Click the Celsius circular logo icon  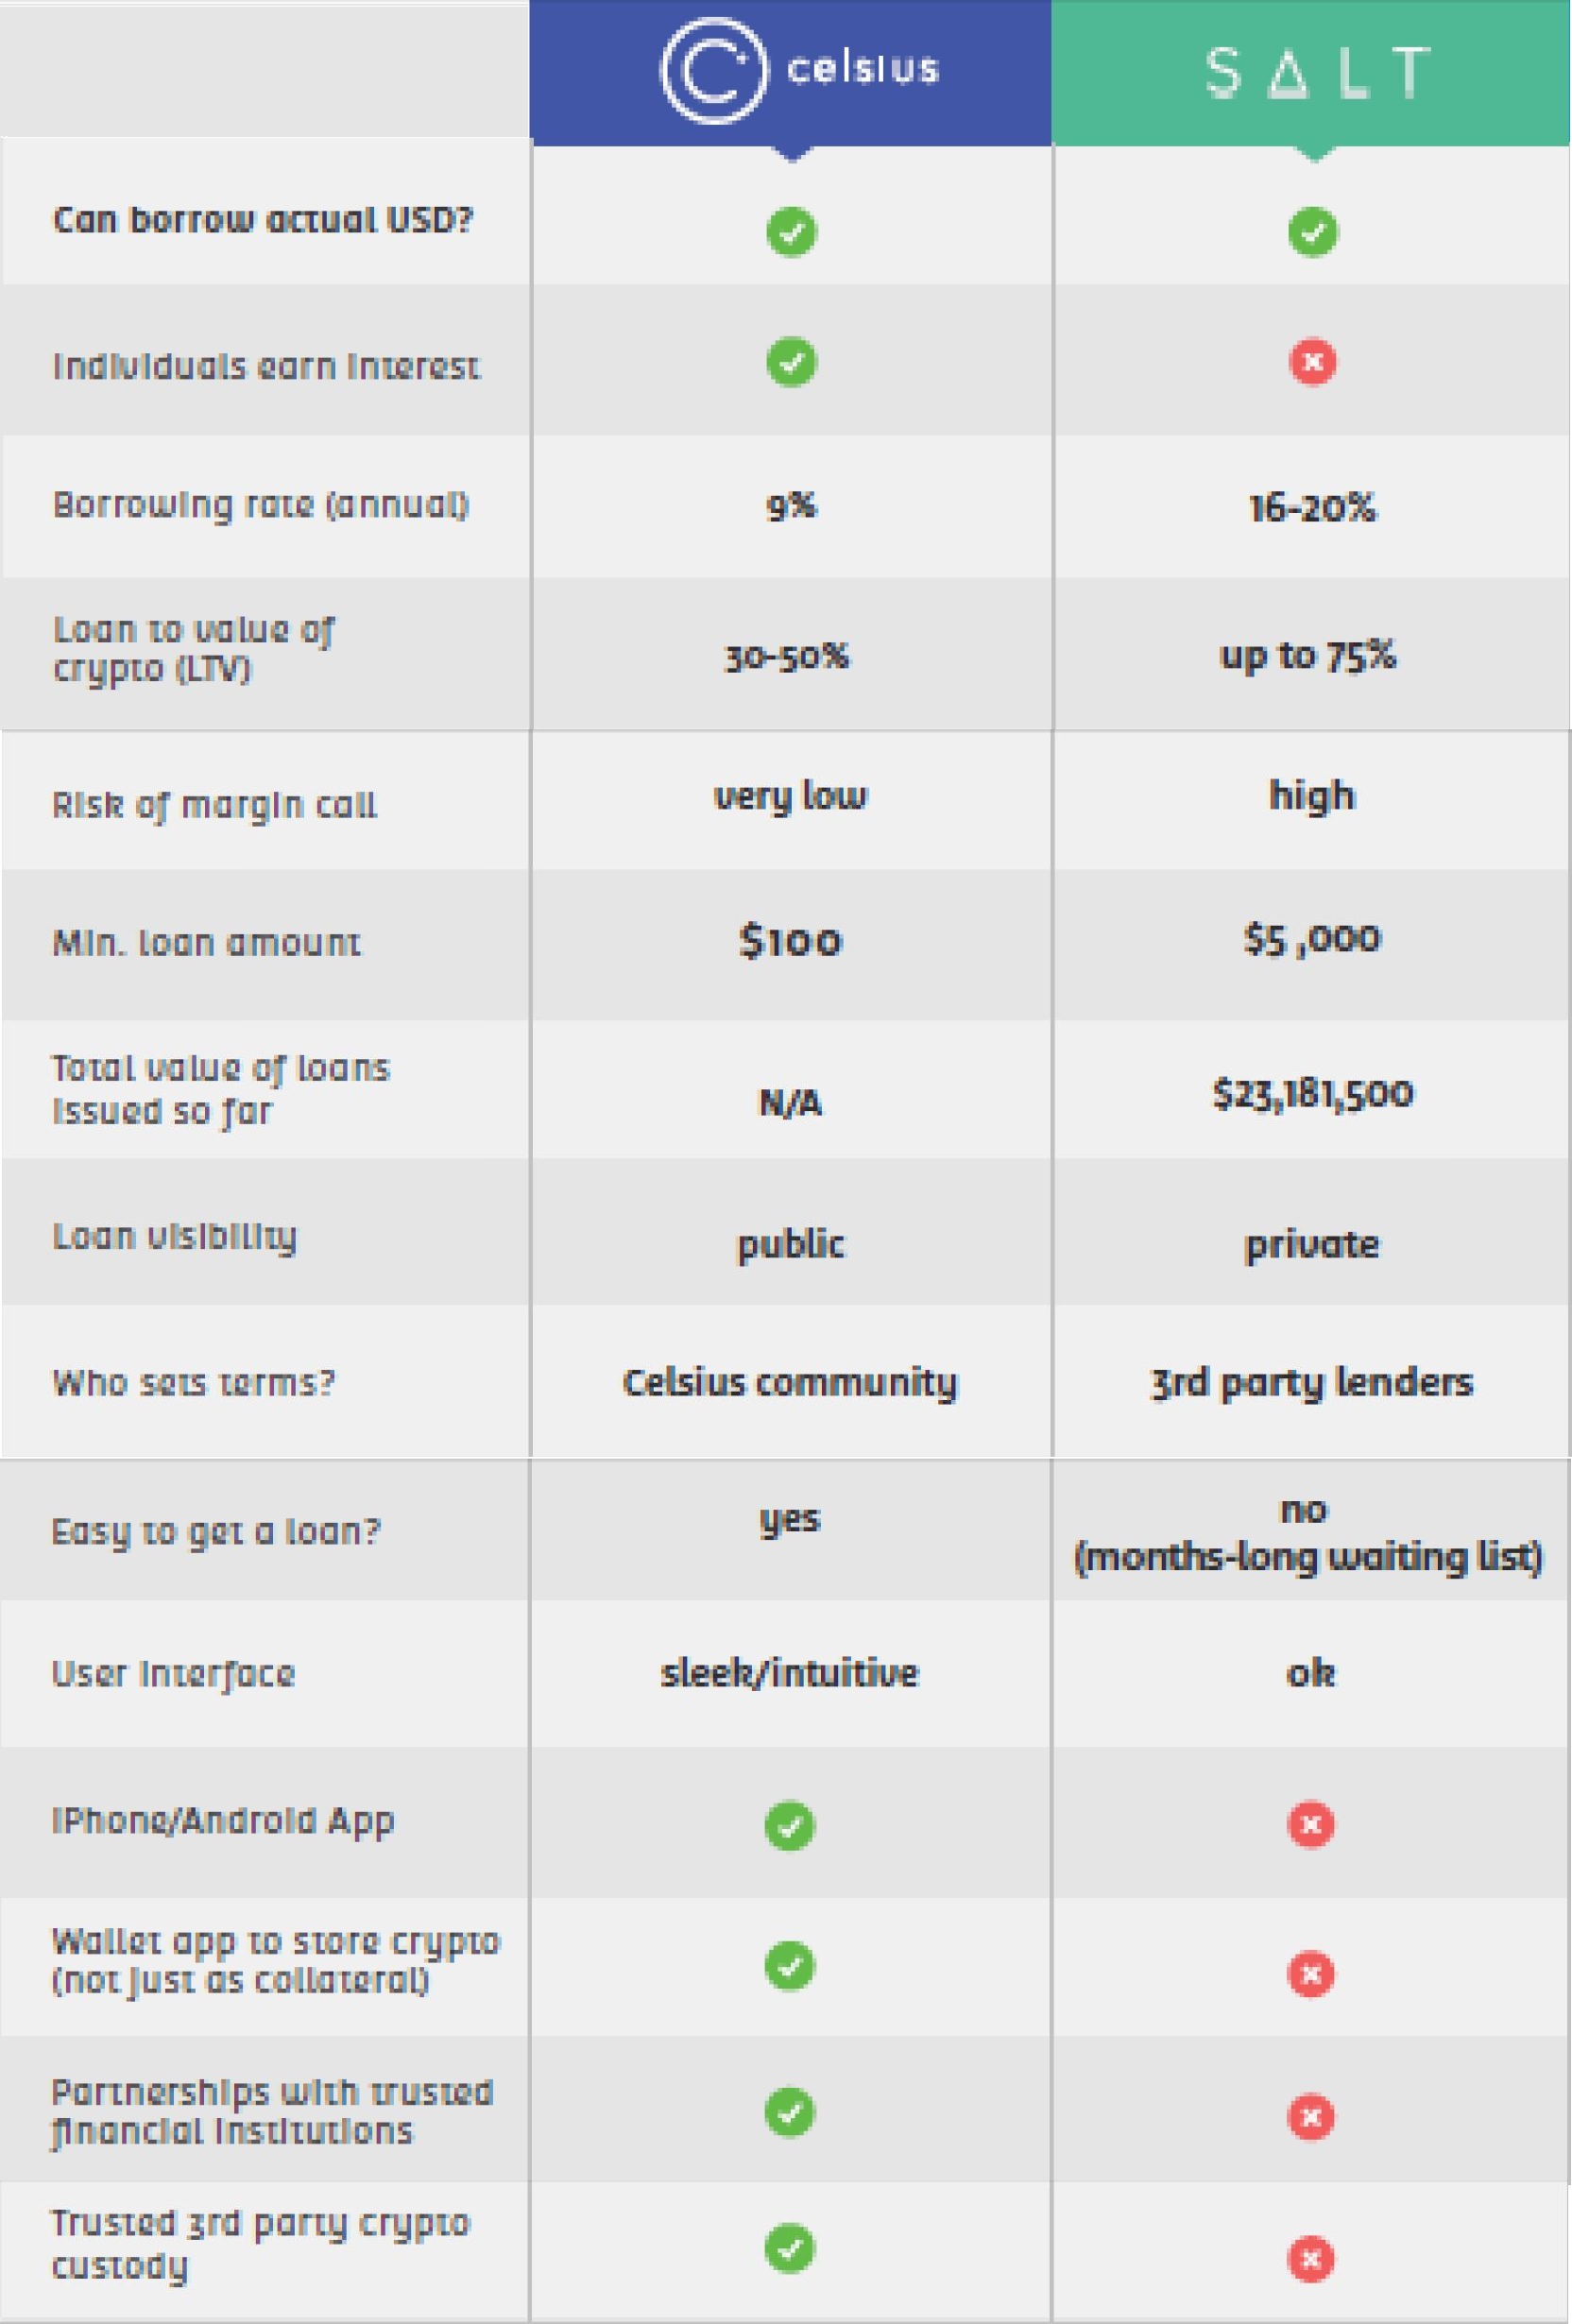(715, 71)
